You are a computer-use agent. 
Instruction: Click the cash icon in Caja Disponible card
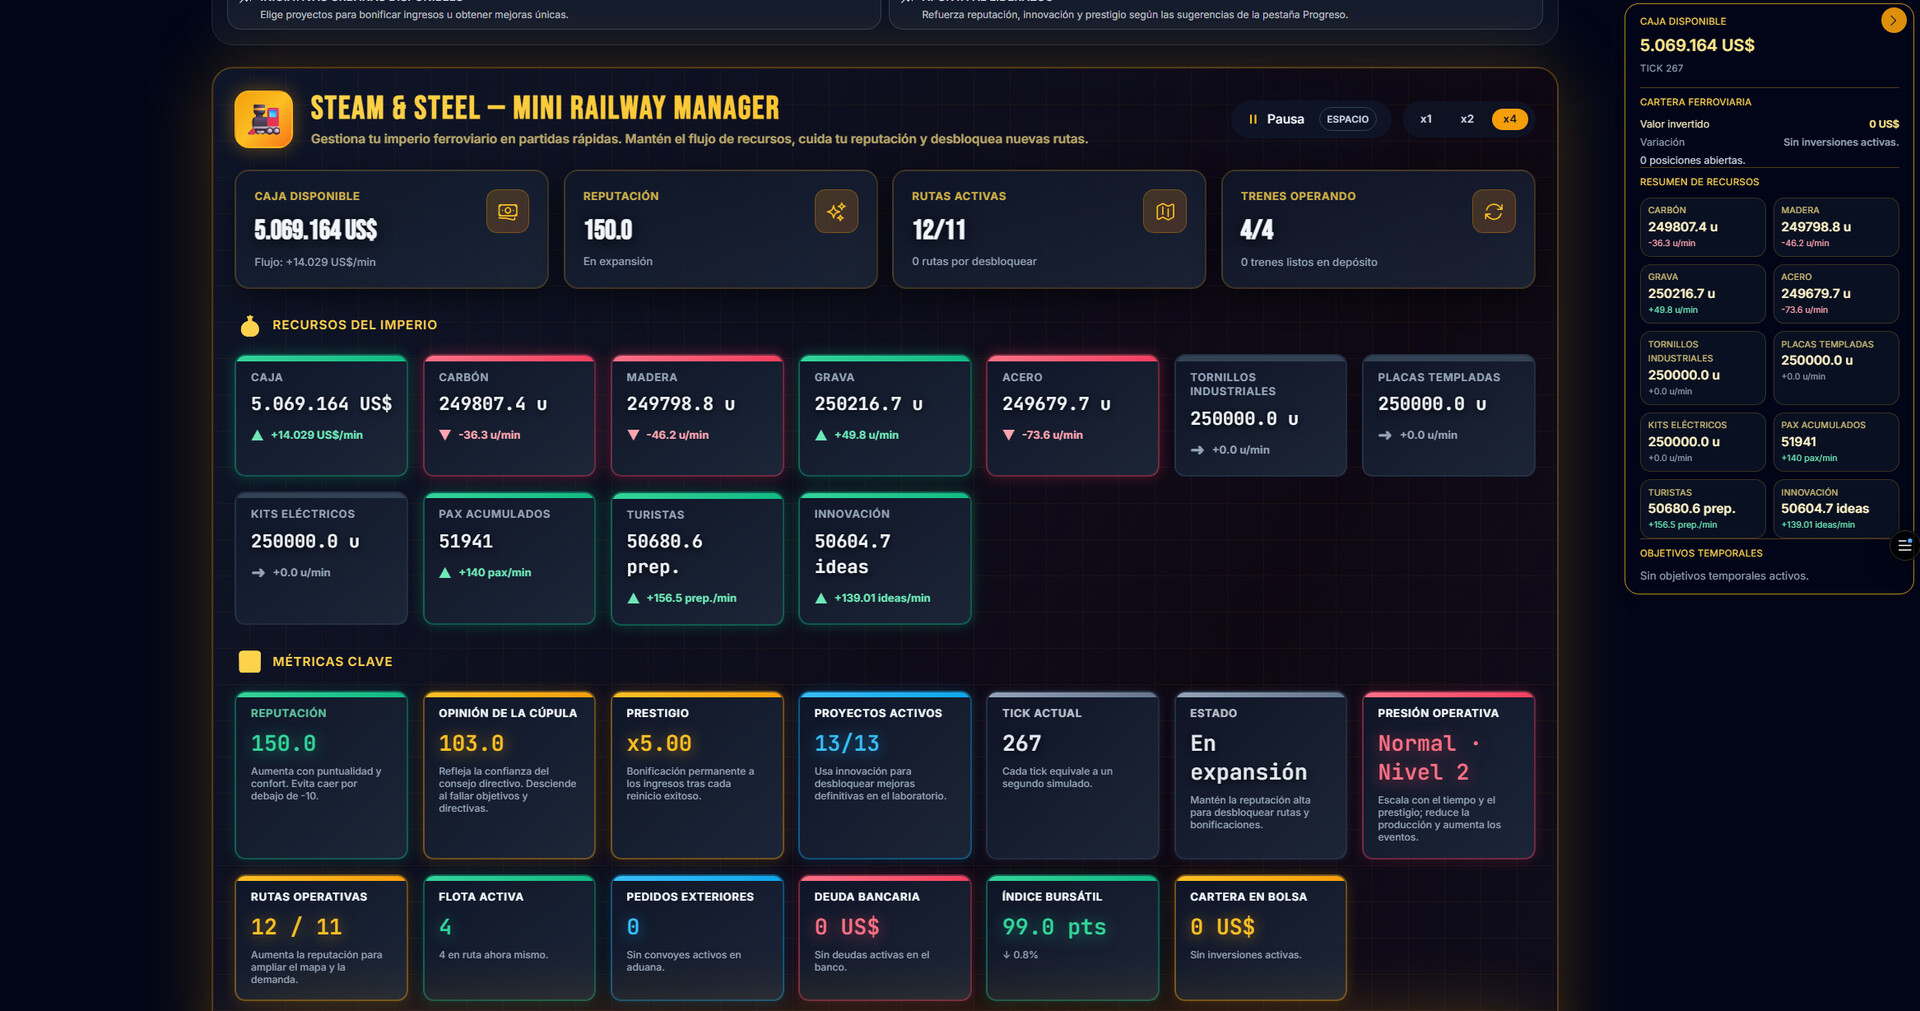pos(507,211)
